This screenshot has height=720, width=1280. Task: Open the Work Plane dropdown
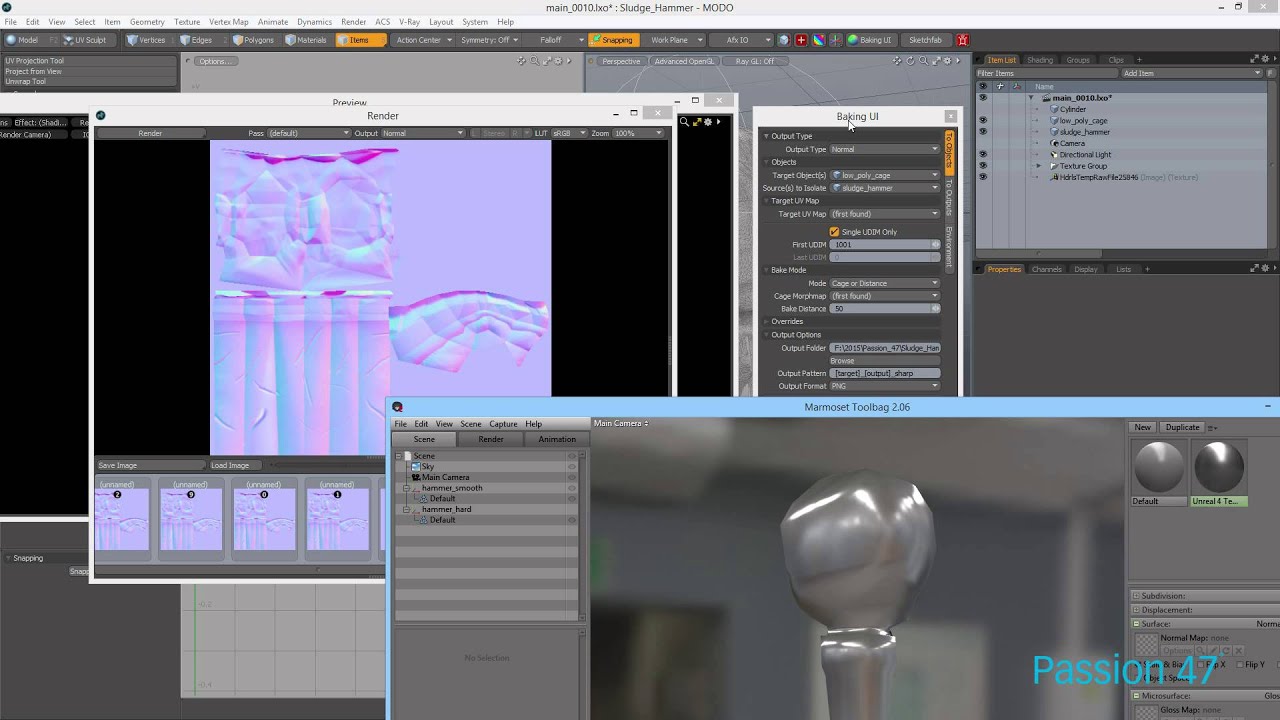pyautogui.click(x=674, y=40)
